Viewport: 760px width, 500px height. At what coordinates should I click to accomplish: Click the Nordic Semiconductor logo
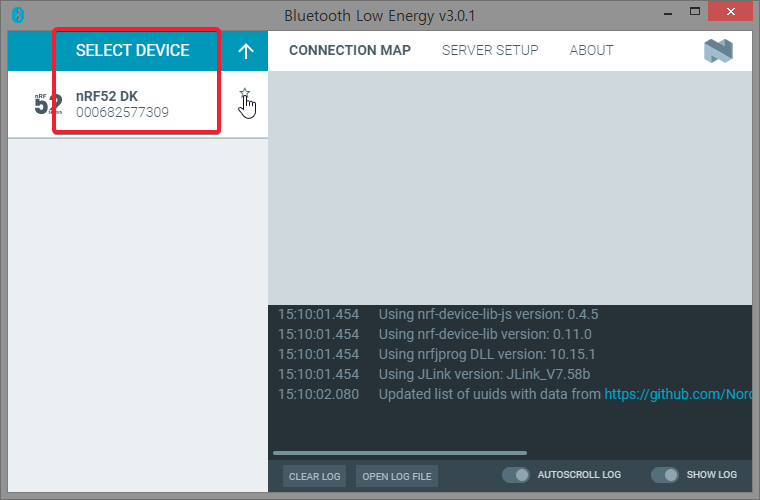pos(718,51)
